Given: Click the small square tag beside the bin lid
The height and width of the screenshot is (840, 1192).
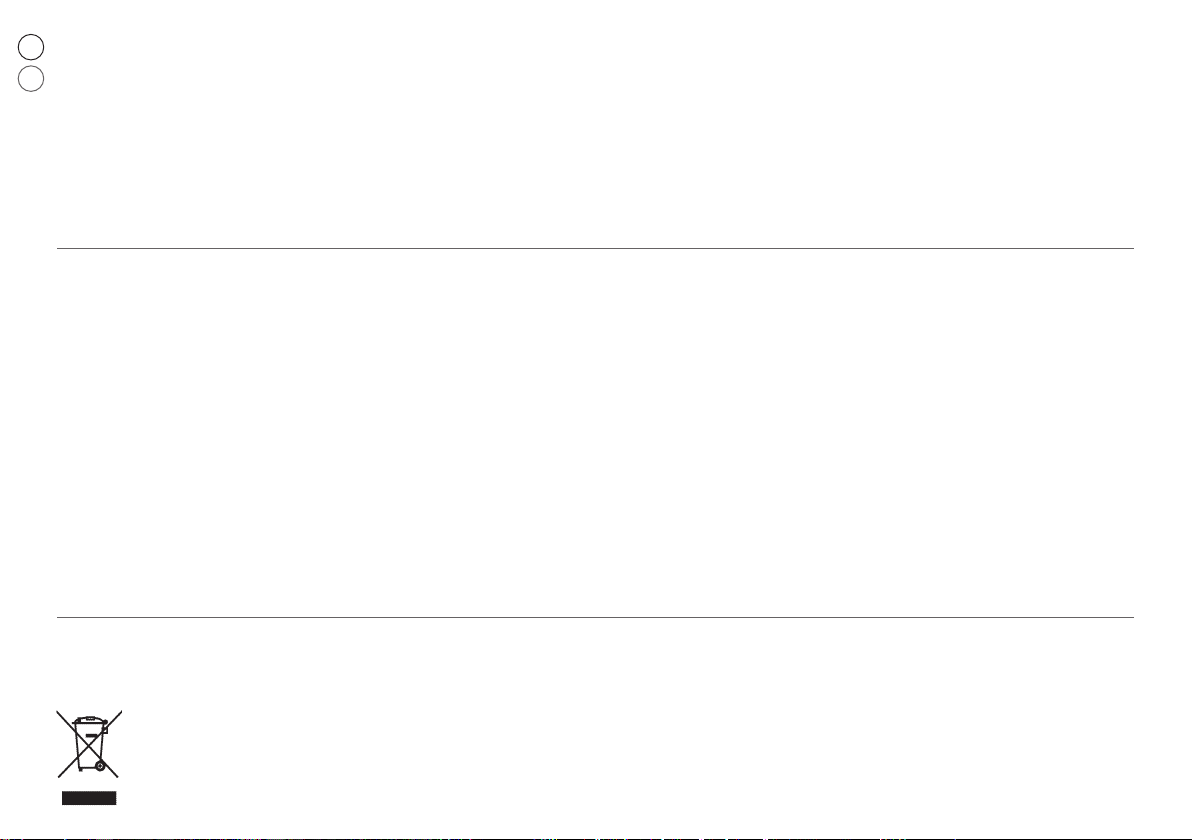Looking at the screenshot, I should (106, 729).
